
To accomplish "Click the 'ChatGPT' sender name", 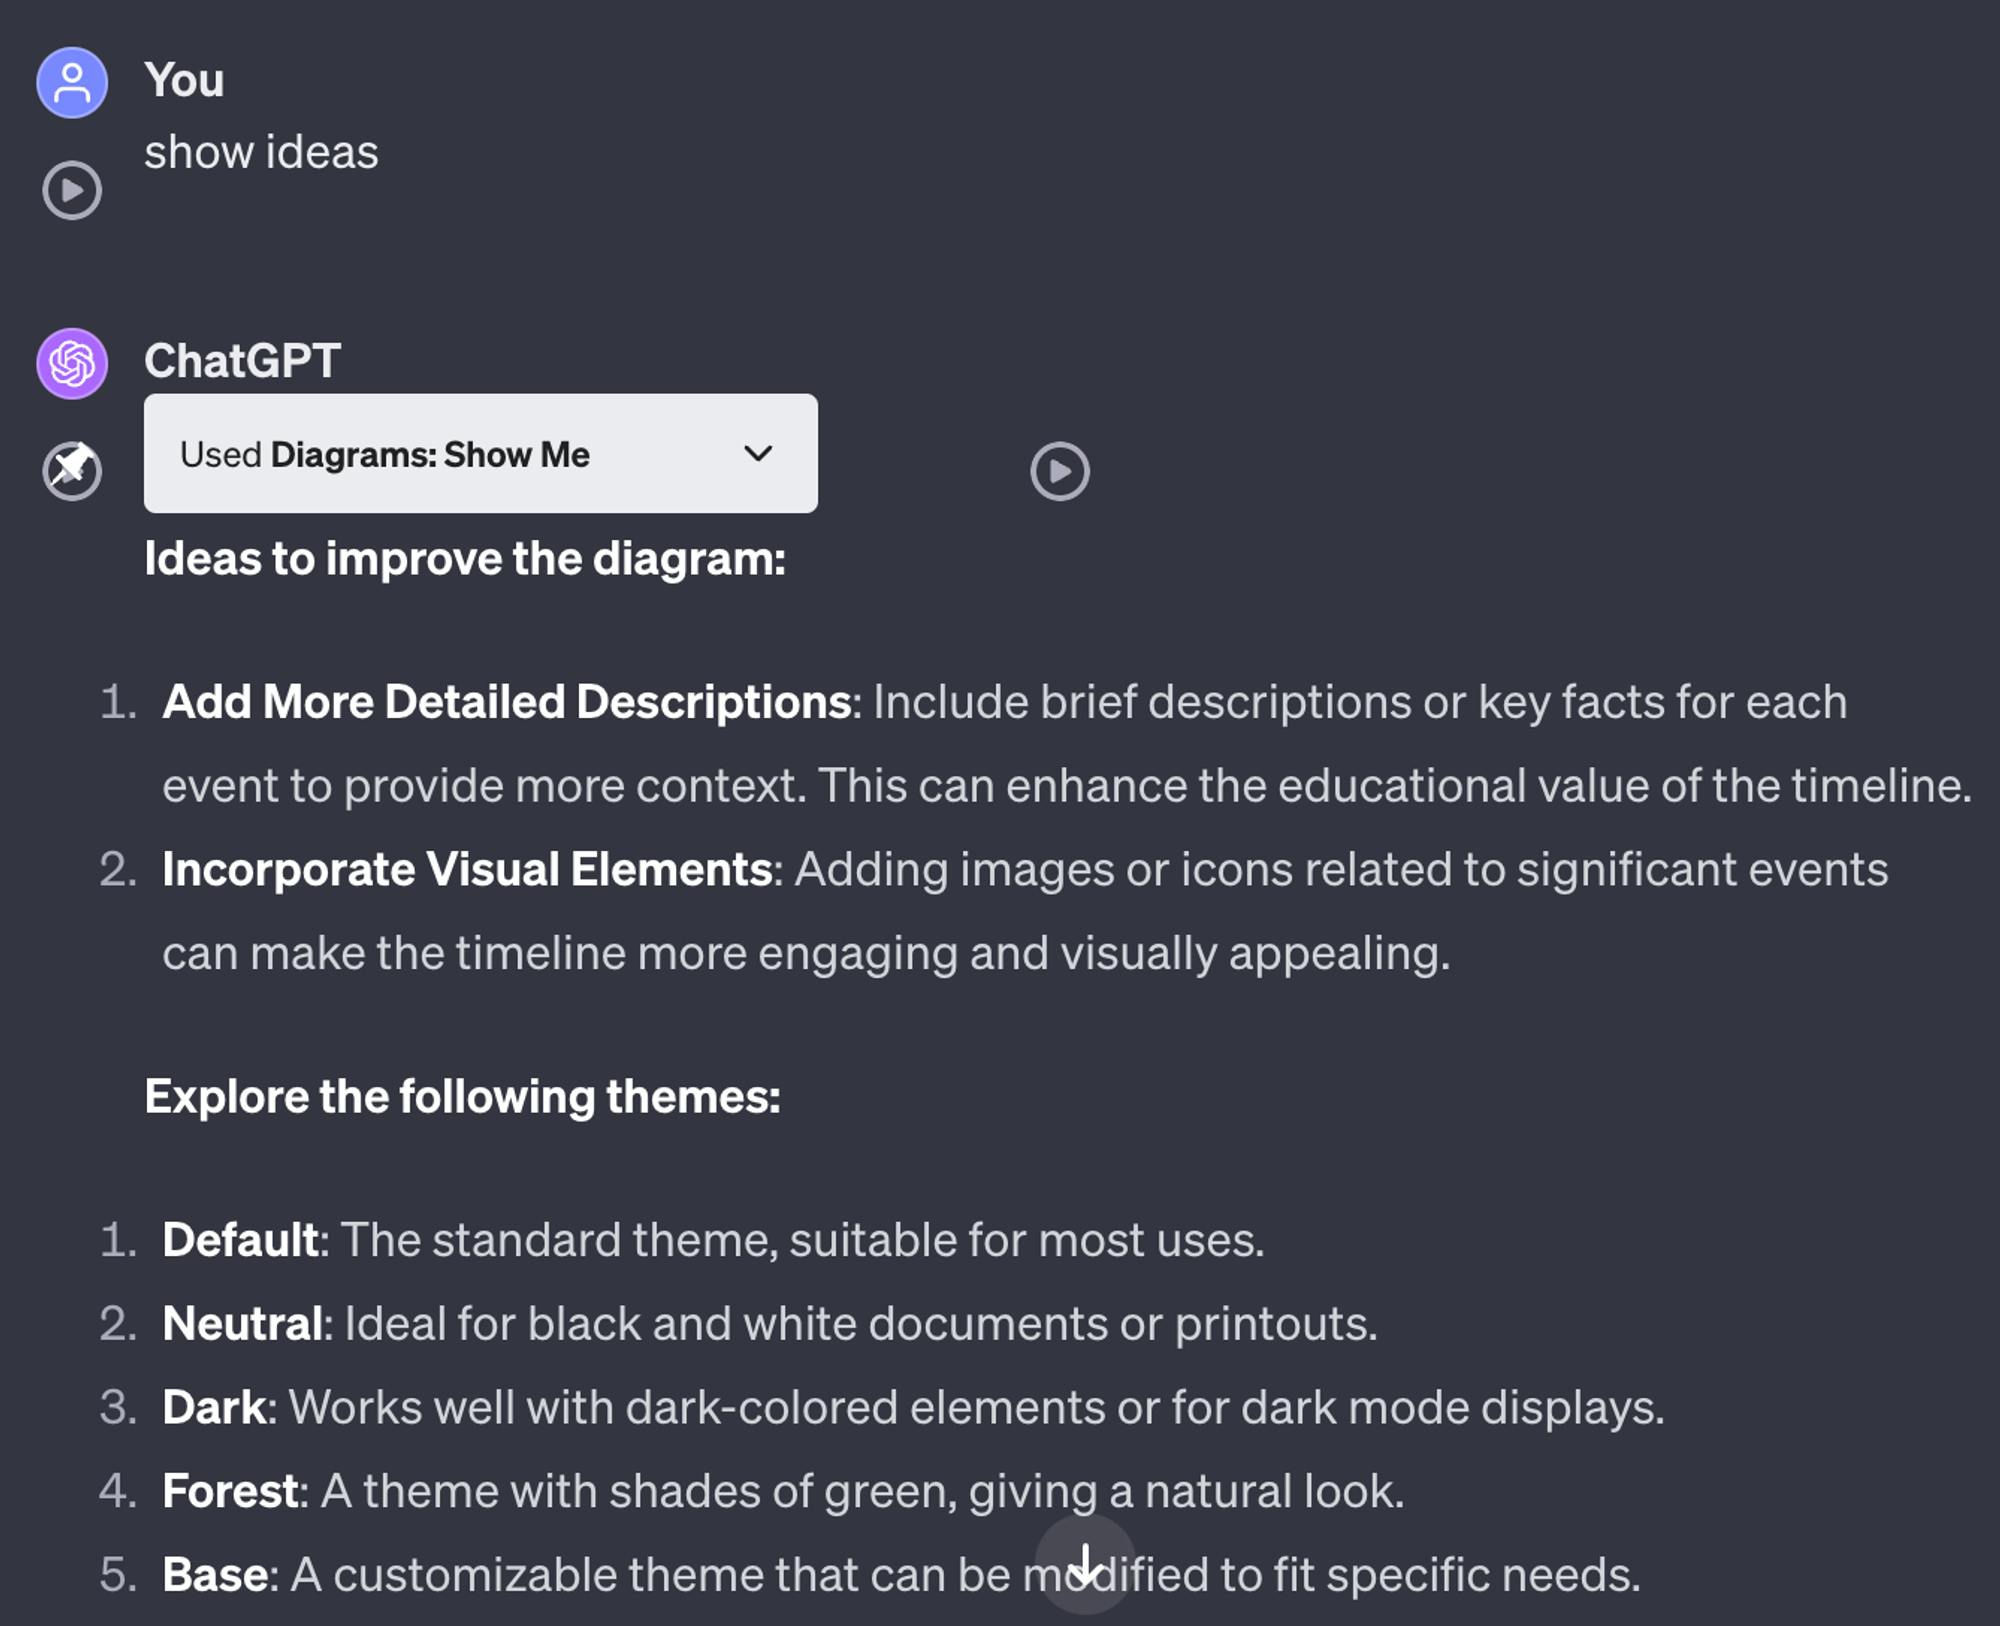I will (243, 361).
